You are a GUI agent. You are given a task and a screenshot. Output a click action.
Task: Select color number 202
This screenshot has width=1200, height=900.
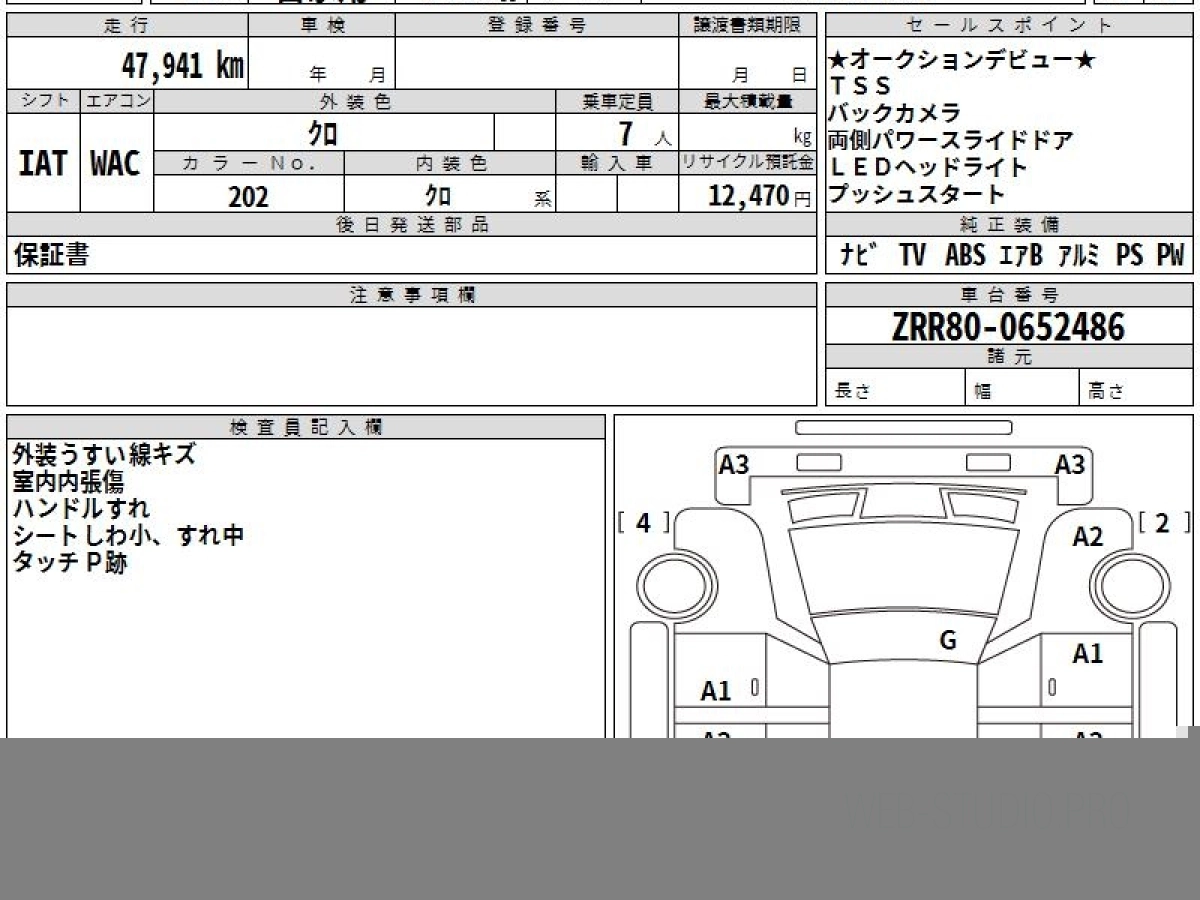(x=248, y=197)
